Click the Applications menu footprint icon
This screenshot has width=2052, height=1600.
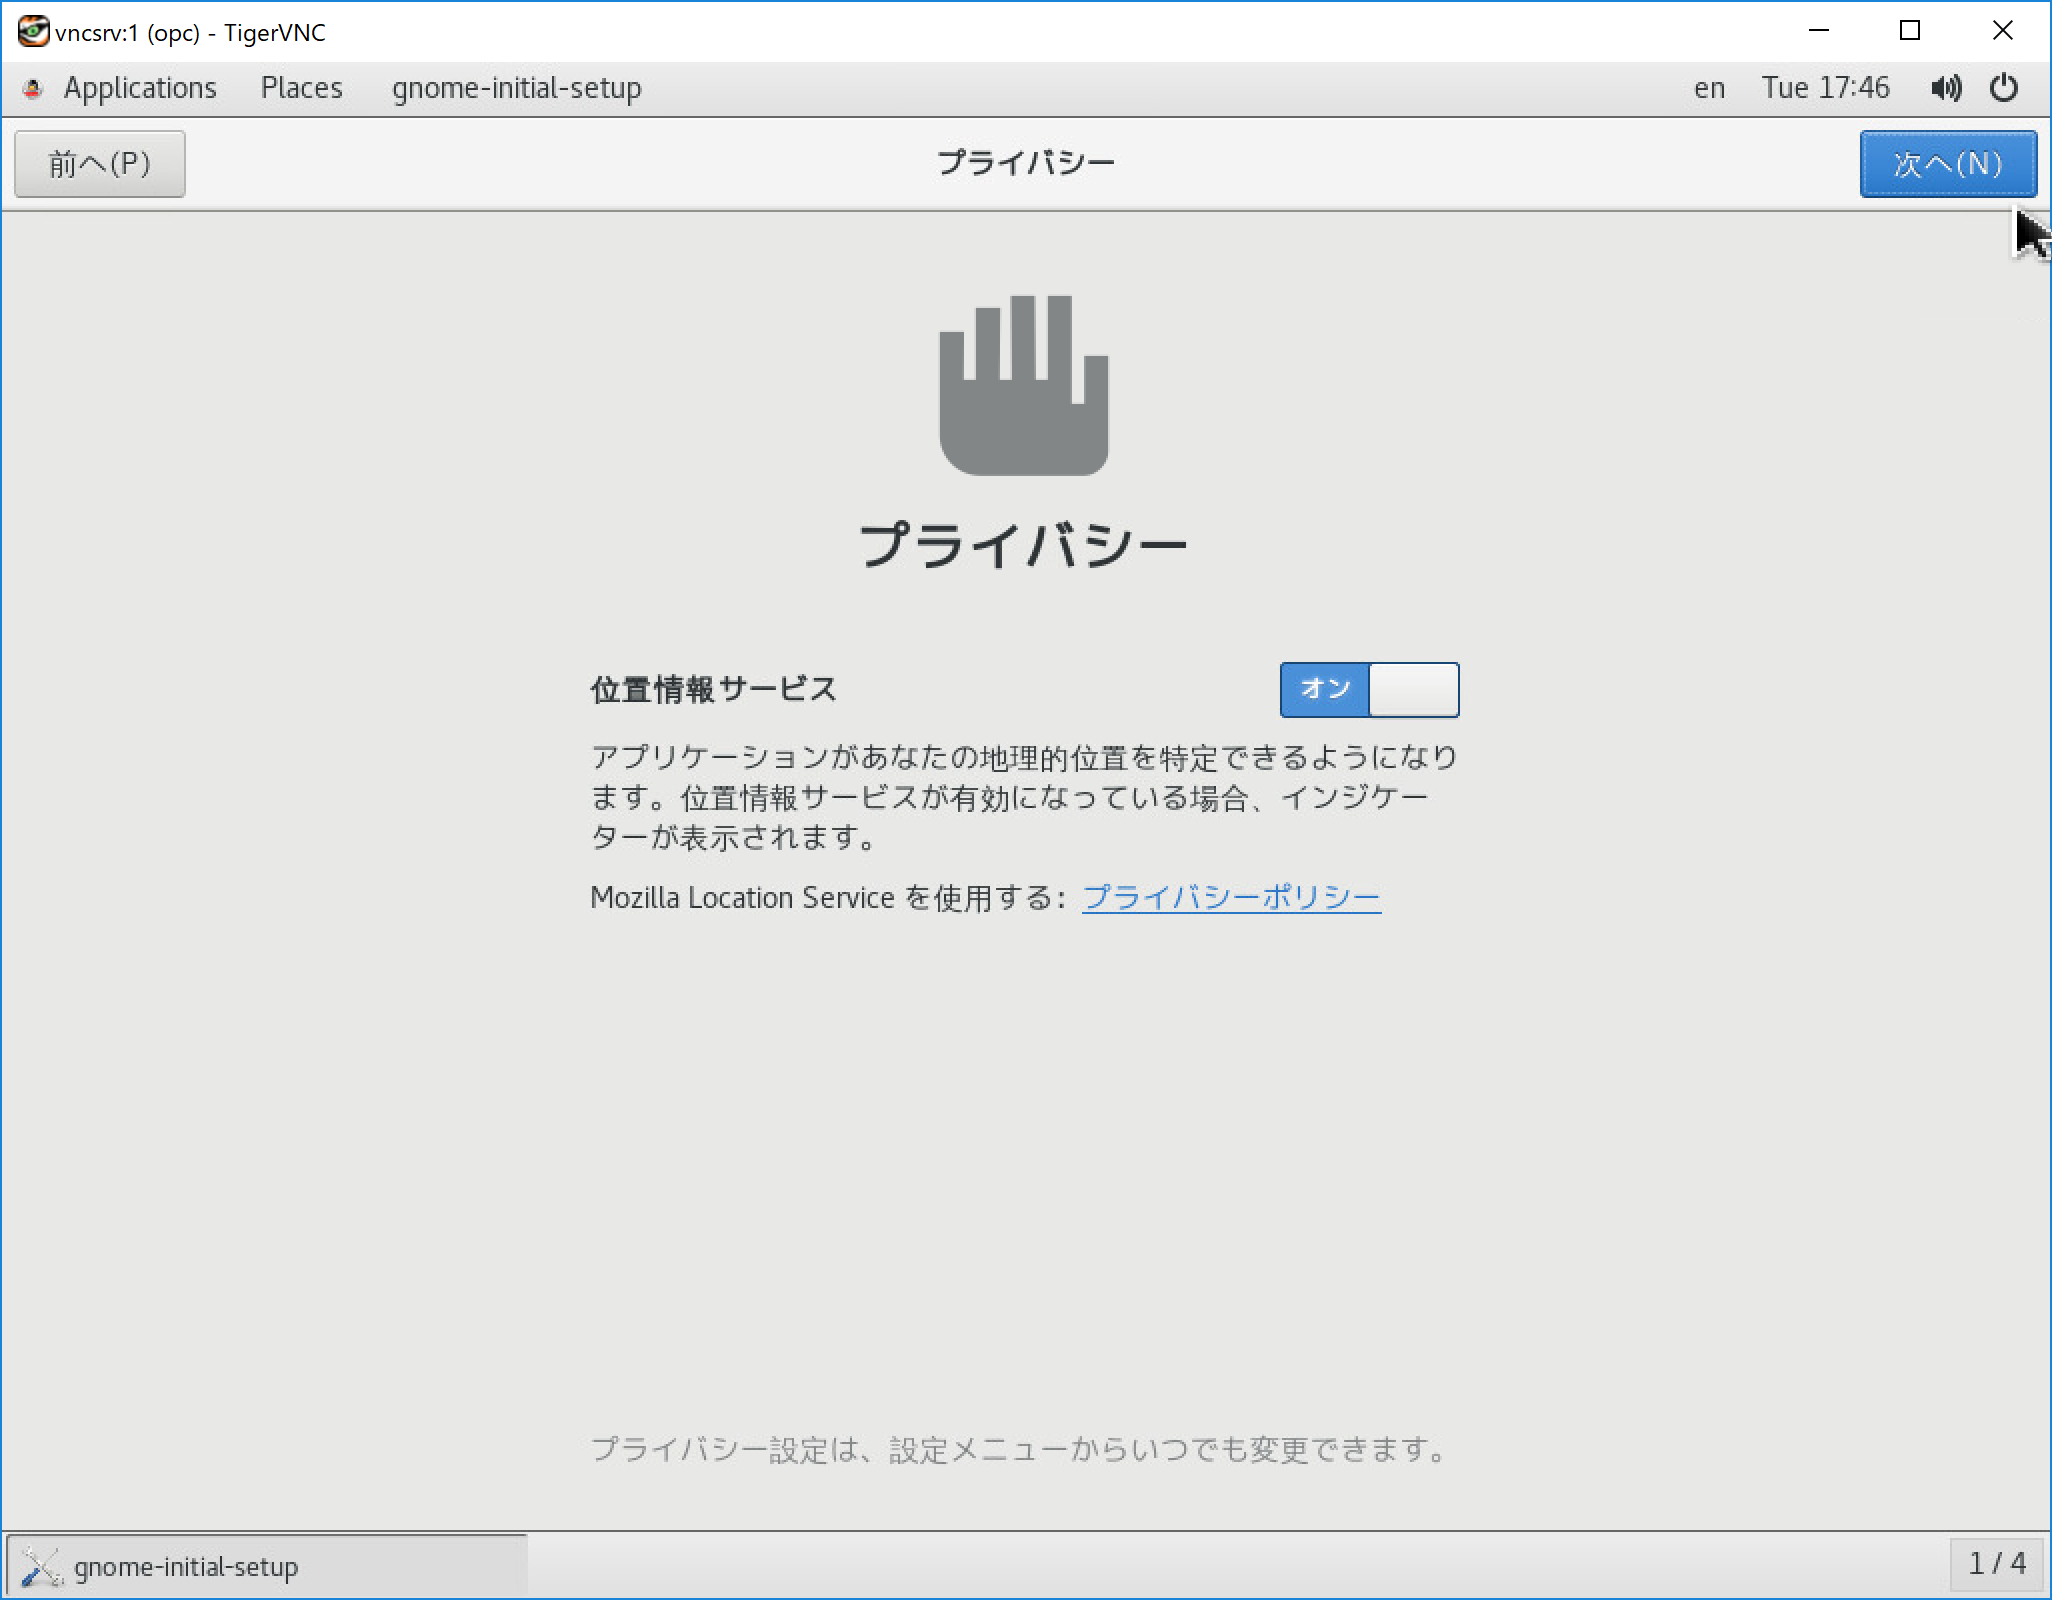tap(32, 88)
